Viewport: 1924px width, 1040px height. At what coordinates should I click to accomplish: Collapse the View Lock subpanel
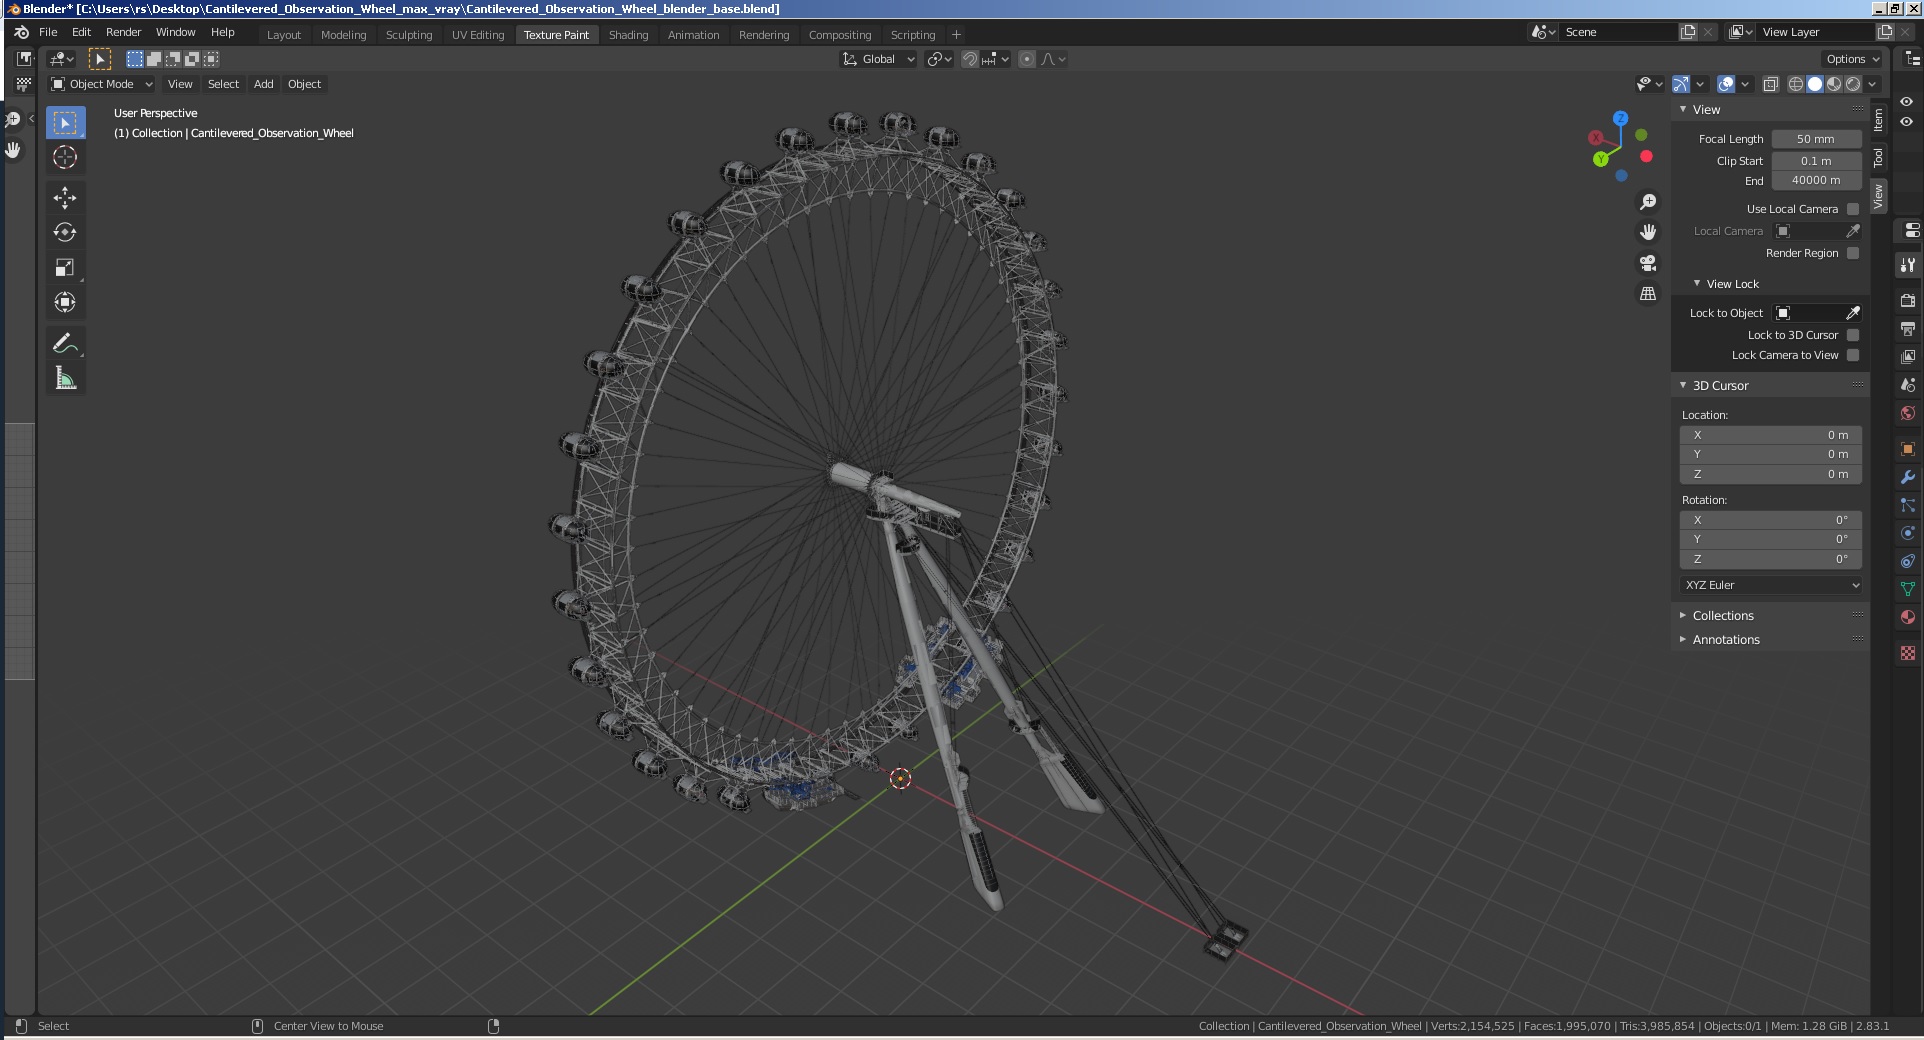click(x=1732, y=284)
